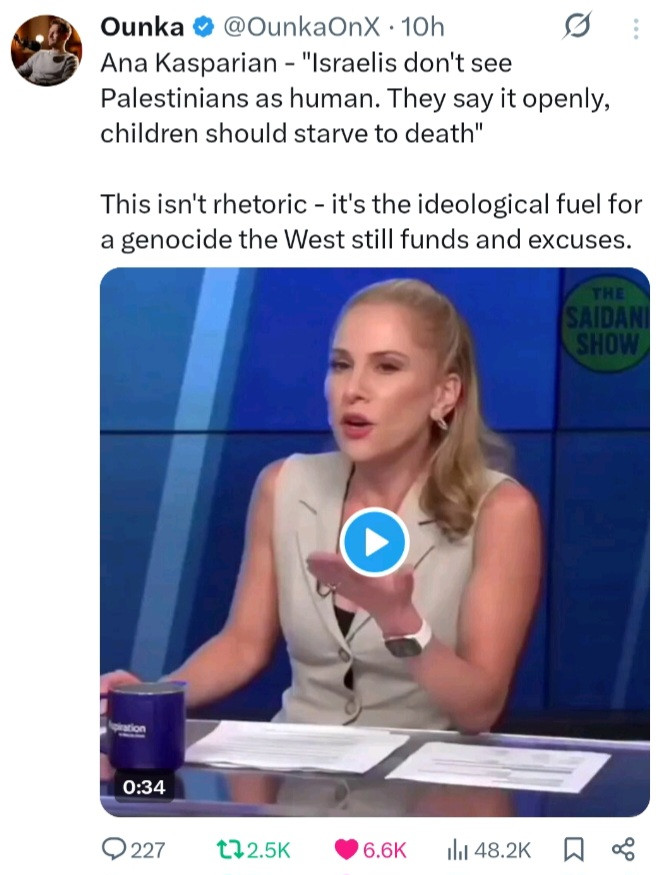This screenshot has height=875, width=666.
Task: Click the Grok slashed-circle icon
Action: (577, 26)
